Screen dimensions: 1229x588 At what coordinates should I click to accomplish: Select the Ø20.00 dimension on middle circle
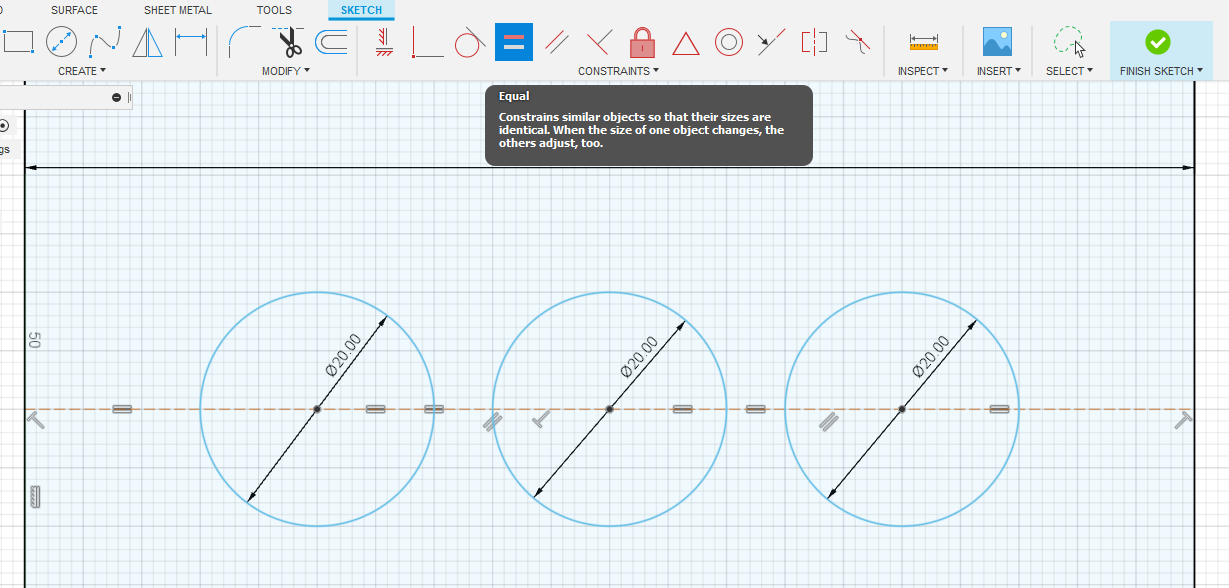[x=639, y=355]
